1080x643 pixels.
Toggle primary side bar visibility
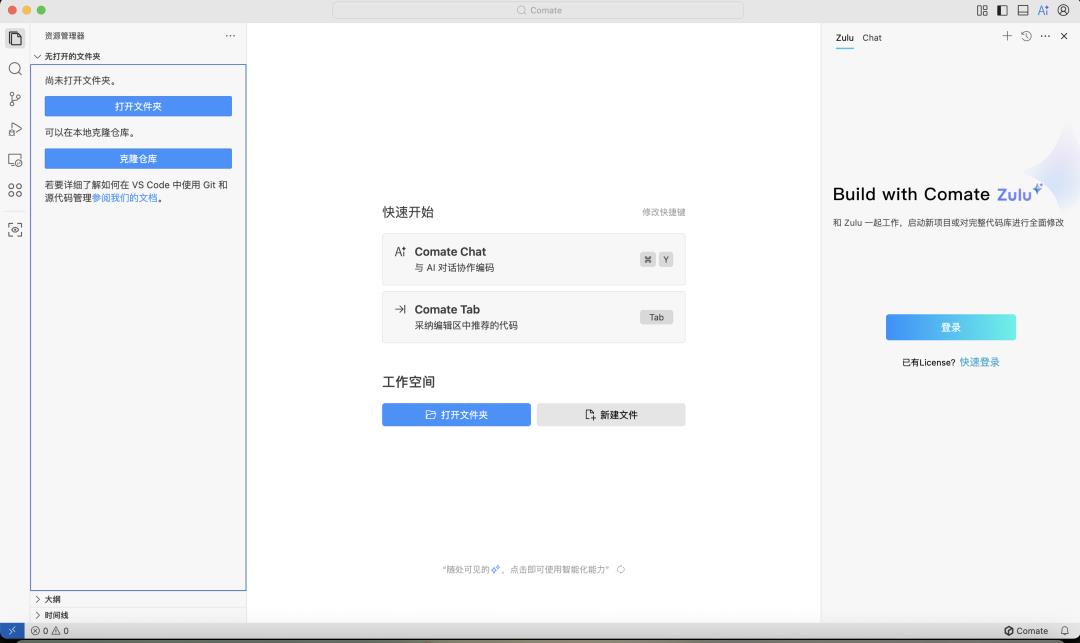pos(1002,10)
